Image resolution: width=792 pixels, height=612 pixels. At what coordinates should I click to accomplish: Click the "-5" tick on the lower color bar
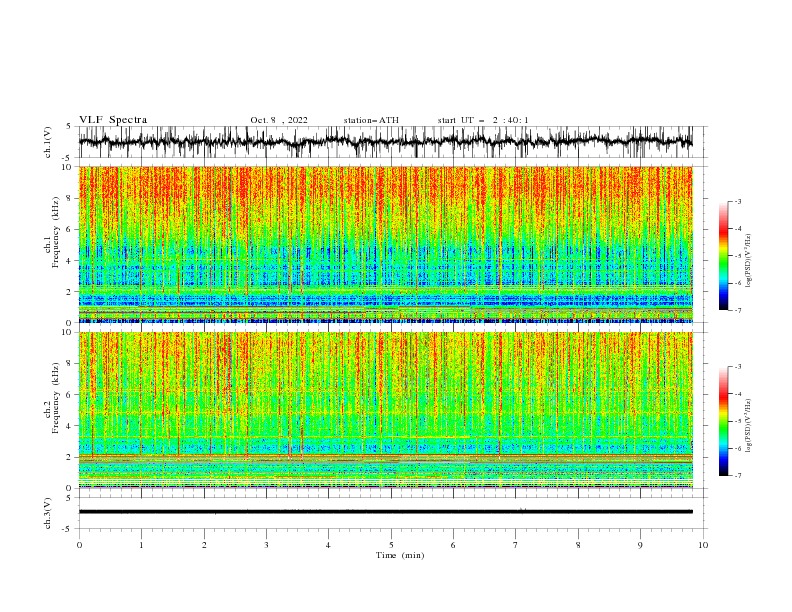[x=737, y=421]
